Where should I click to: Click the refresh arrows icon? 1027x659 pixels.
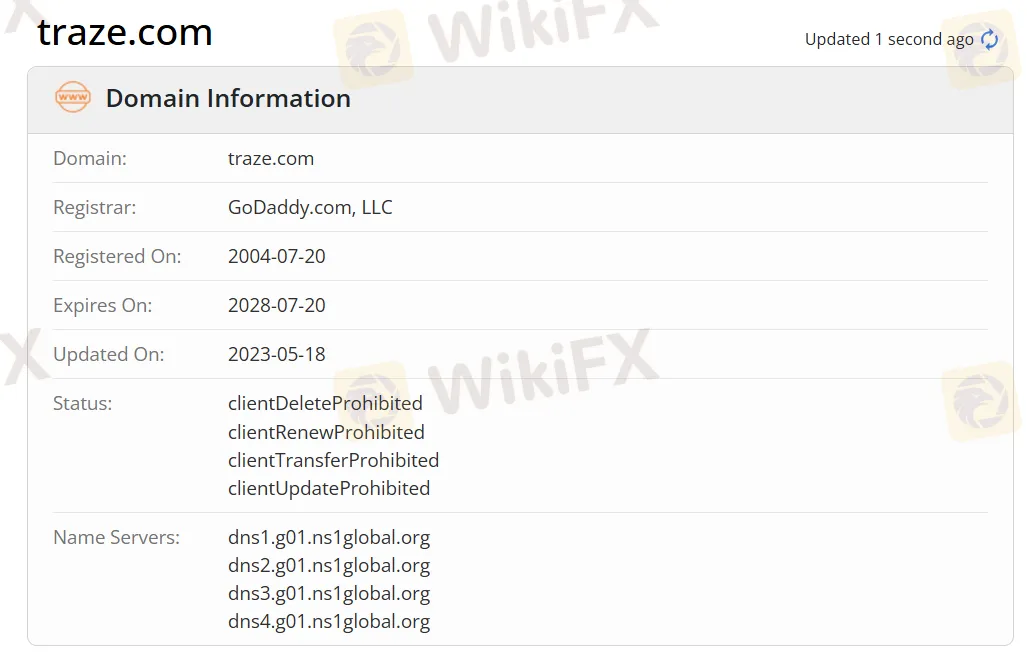coord(989,39)
